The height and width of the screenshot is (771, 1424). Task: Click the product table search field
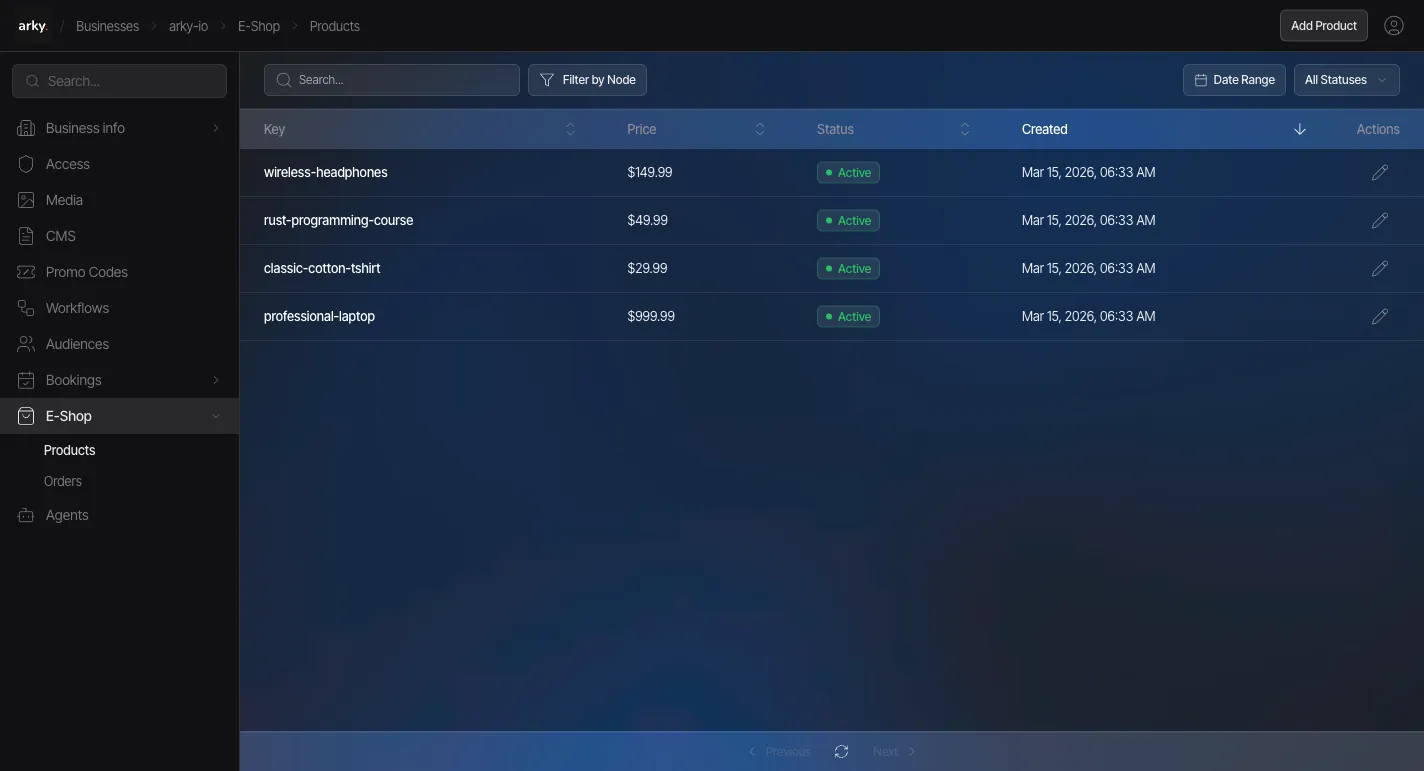[x=391, y=80]
